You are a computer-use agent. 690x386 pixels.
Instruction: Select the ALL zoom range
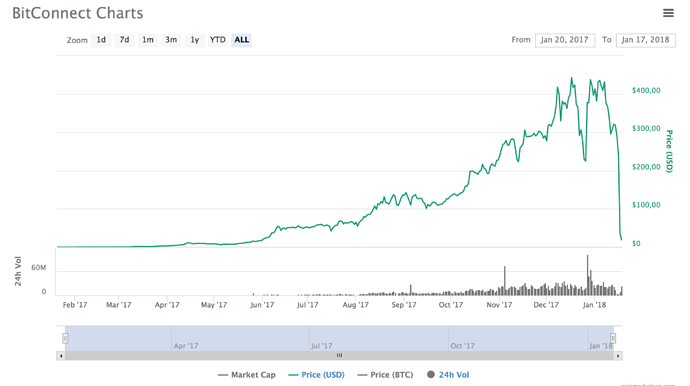click(242, 40)
